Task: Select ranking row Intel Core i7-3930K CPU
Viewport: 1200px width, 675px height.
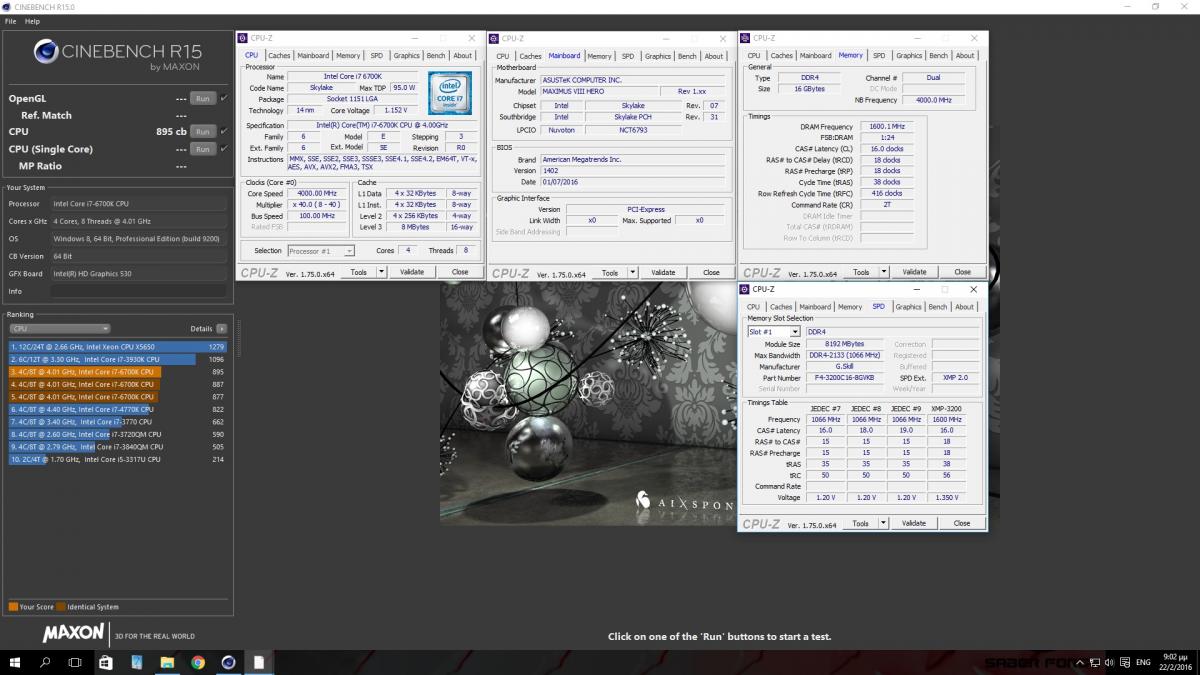Action: [118, 359]
